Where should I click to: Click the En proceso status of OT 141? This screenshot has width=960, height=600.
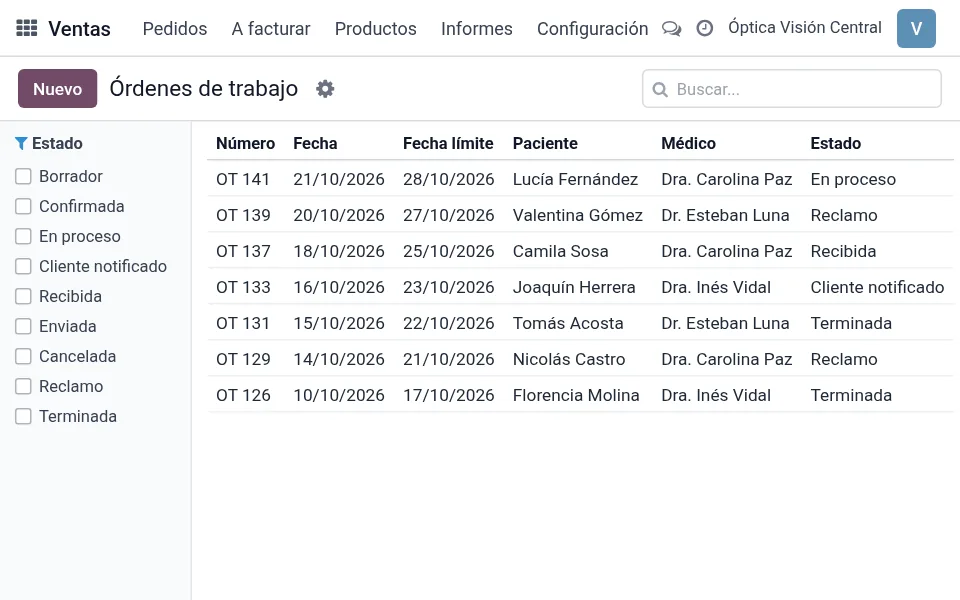[853, 179]
